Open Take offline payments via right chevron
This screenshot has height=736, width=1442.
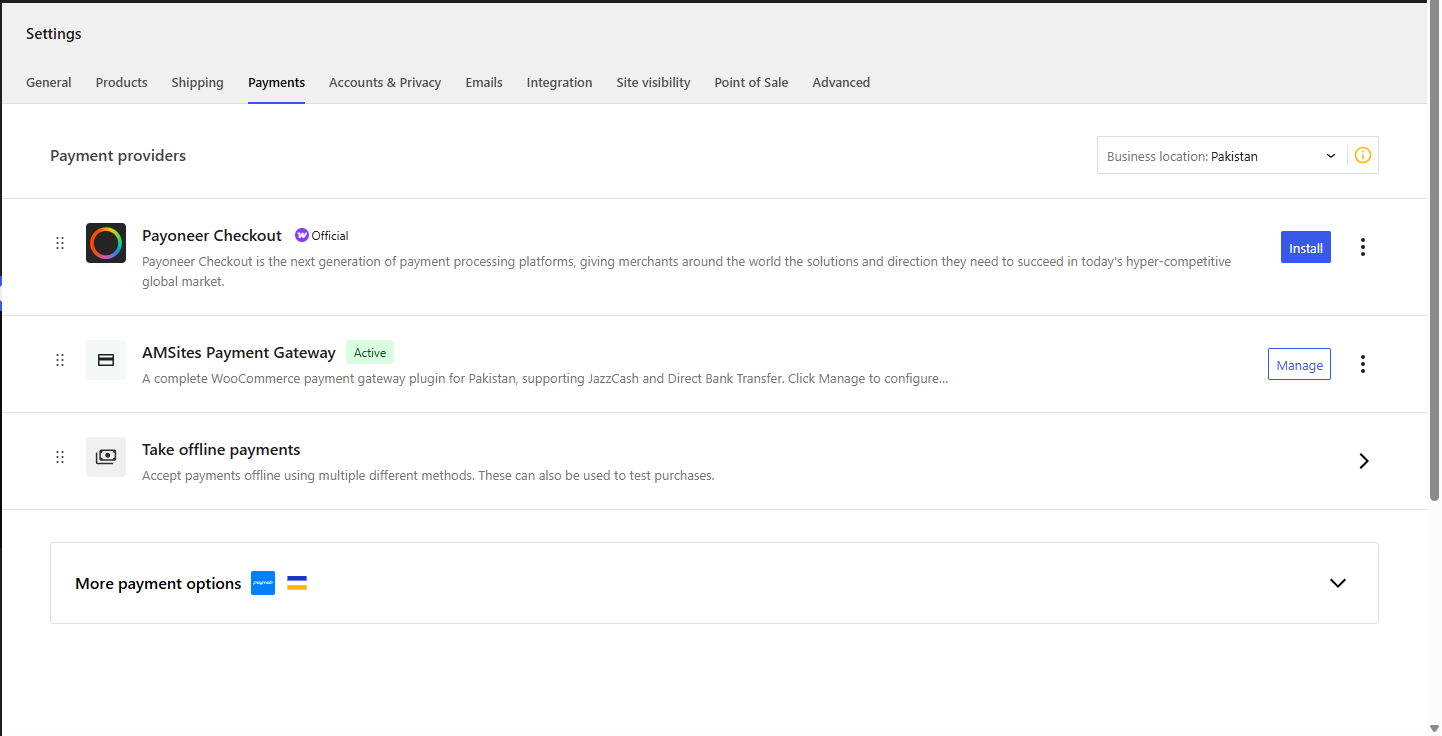[x=1364, y=461]
